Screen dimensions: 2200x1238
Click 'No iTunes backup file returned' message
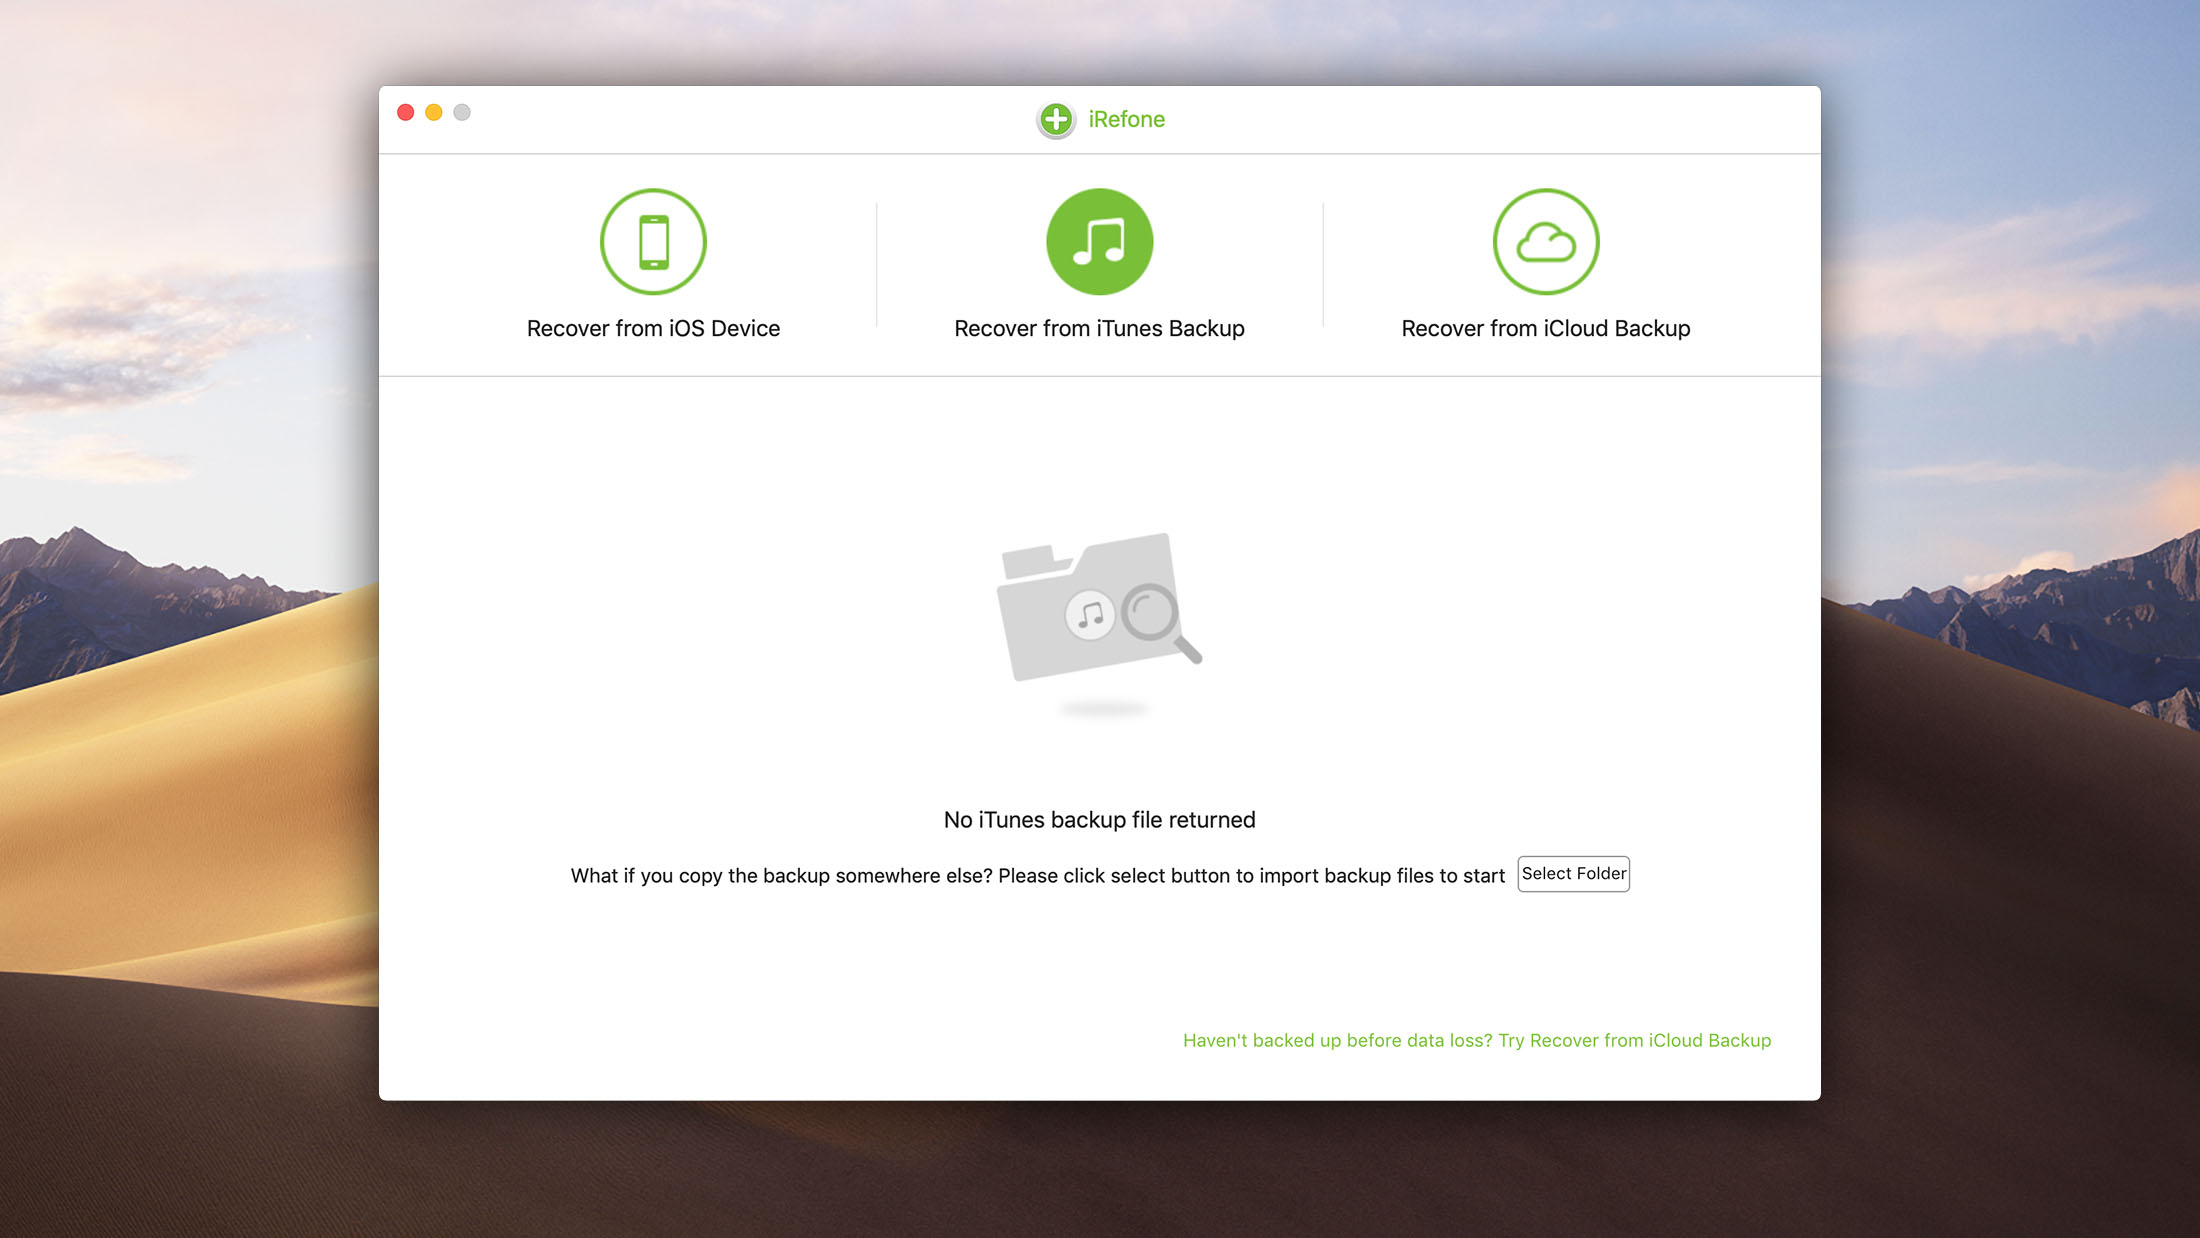pos(1099,820)
